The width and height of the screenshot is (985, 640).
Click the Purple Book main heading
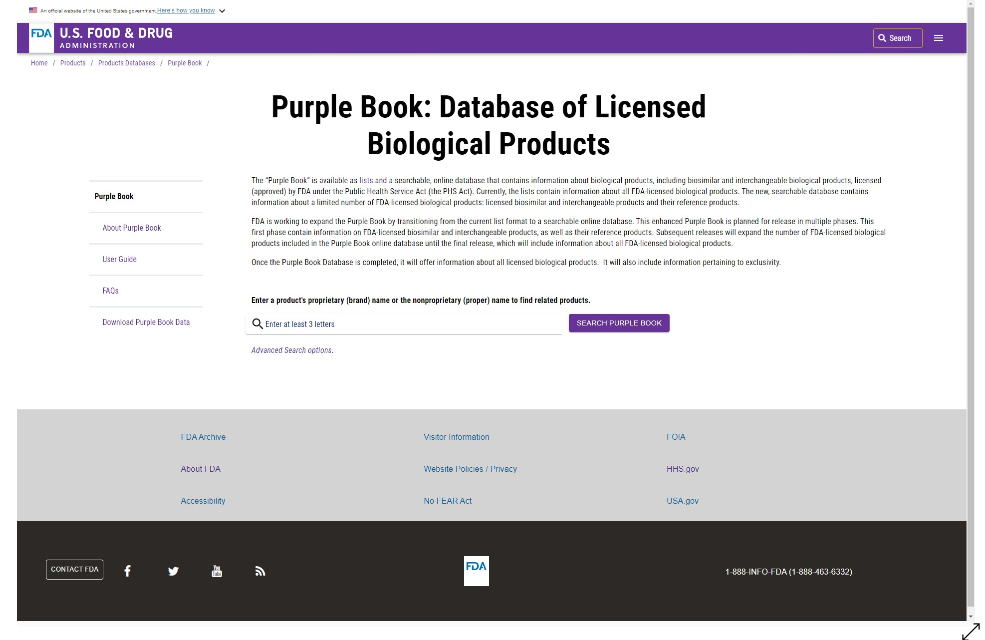[x=489, y=125]
